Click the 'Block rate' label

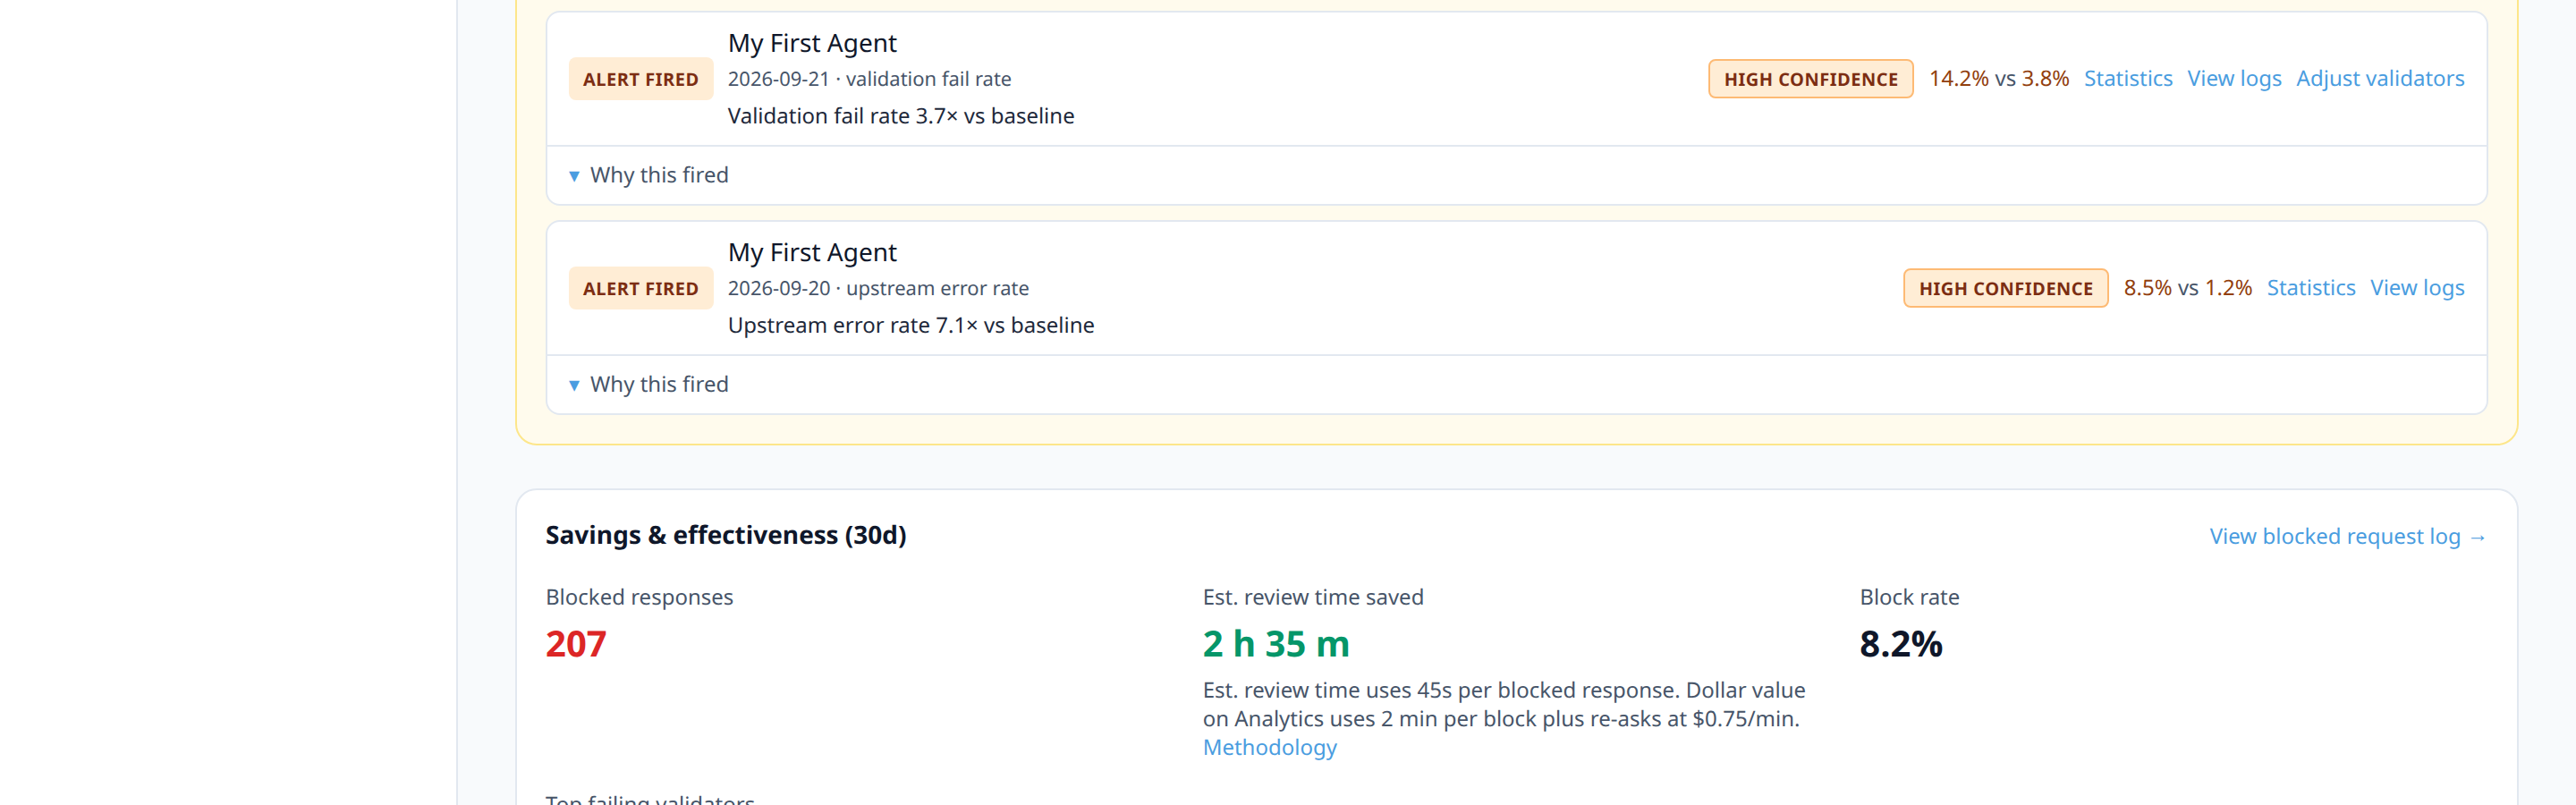(1909, 597)
